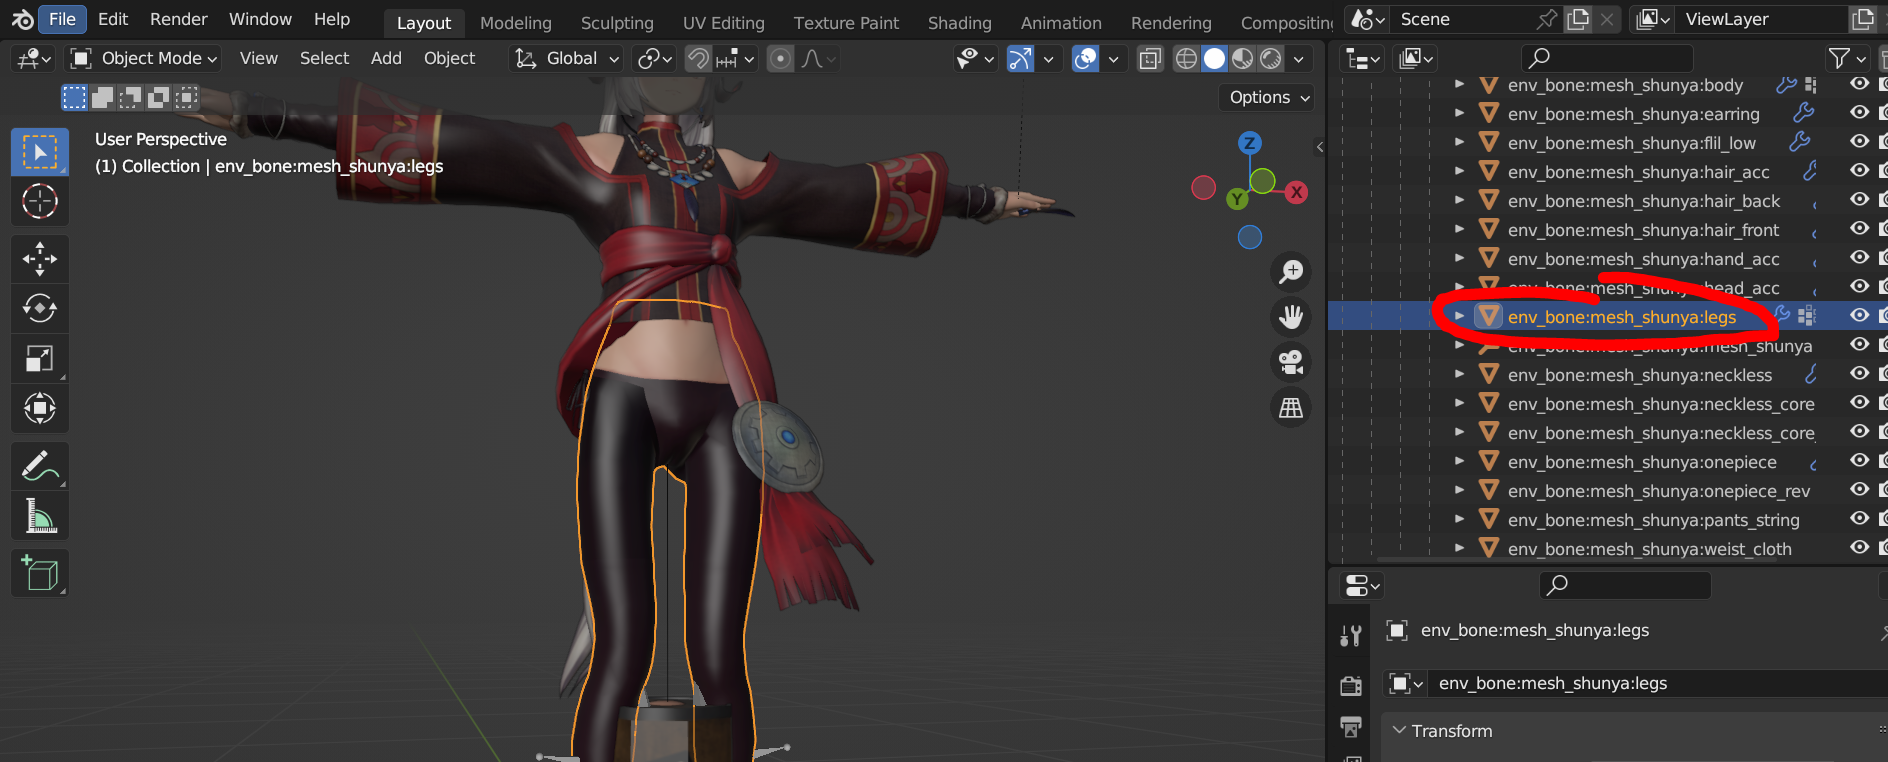Switch to solid viewport shading

pos(1214,59)
